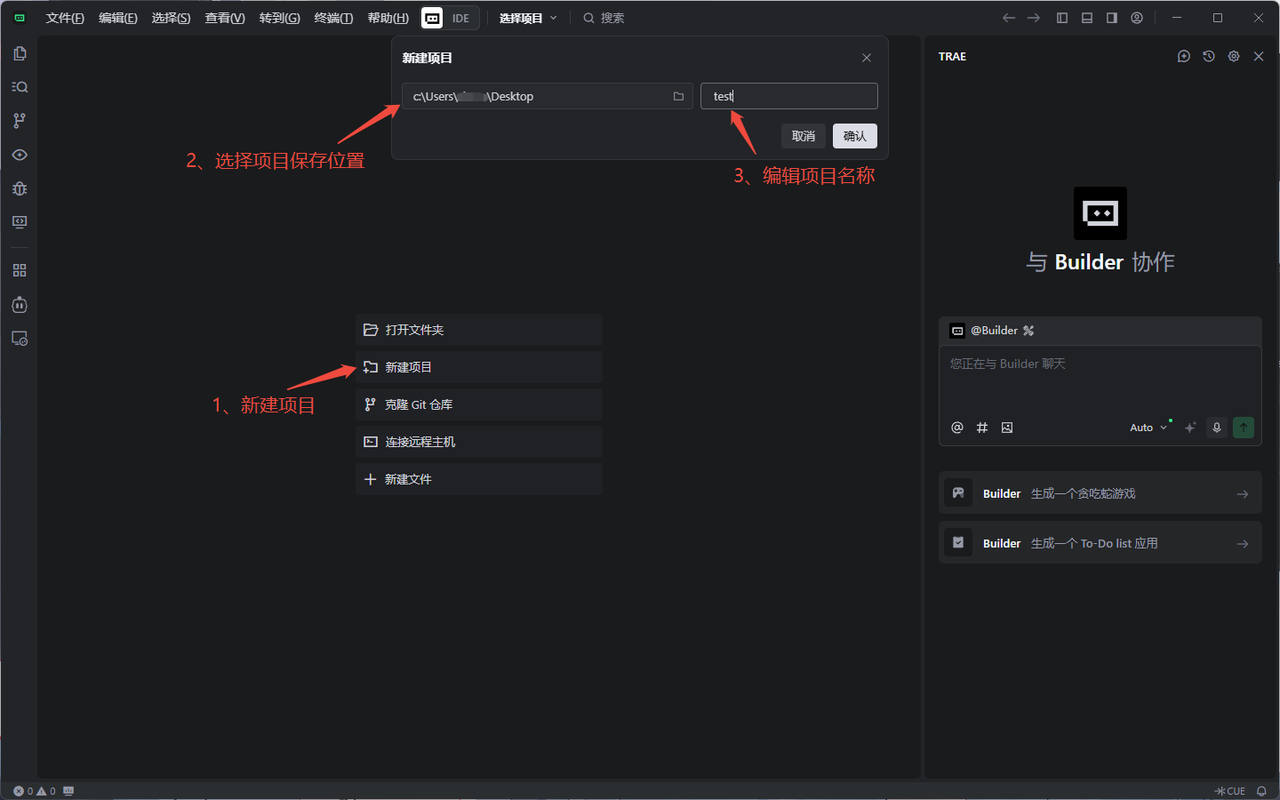Click the sparkle optimize prompt icon
Screen dimensions: 1280x800
tap(1190, 427)
